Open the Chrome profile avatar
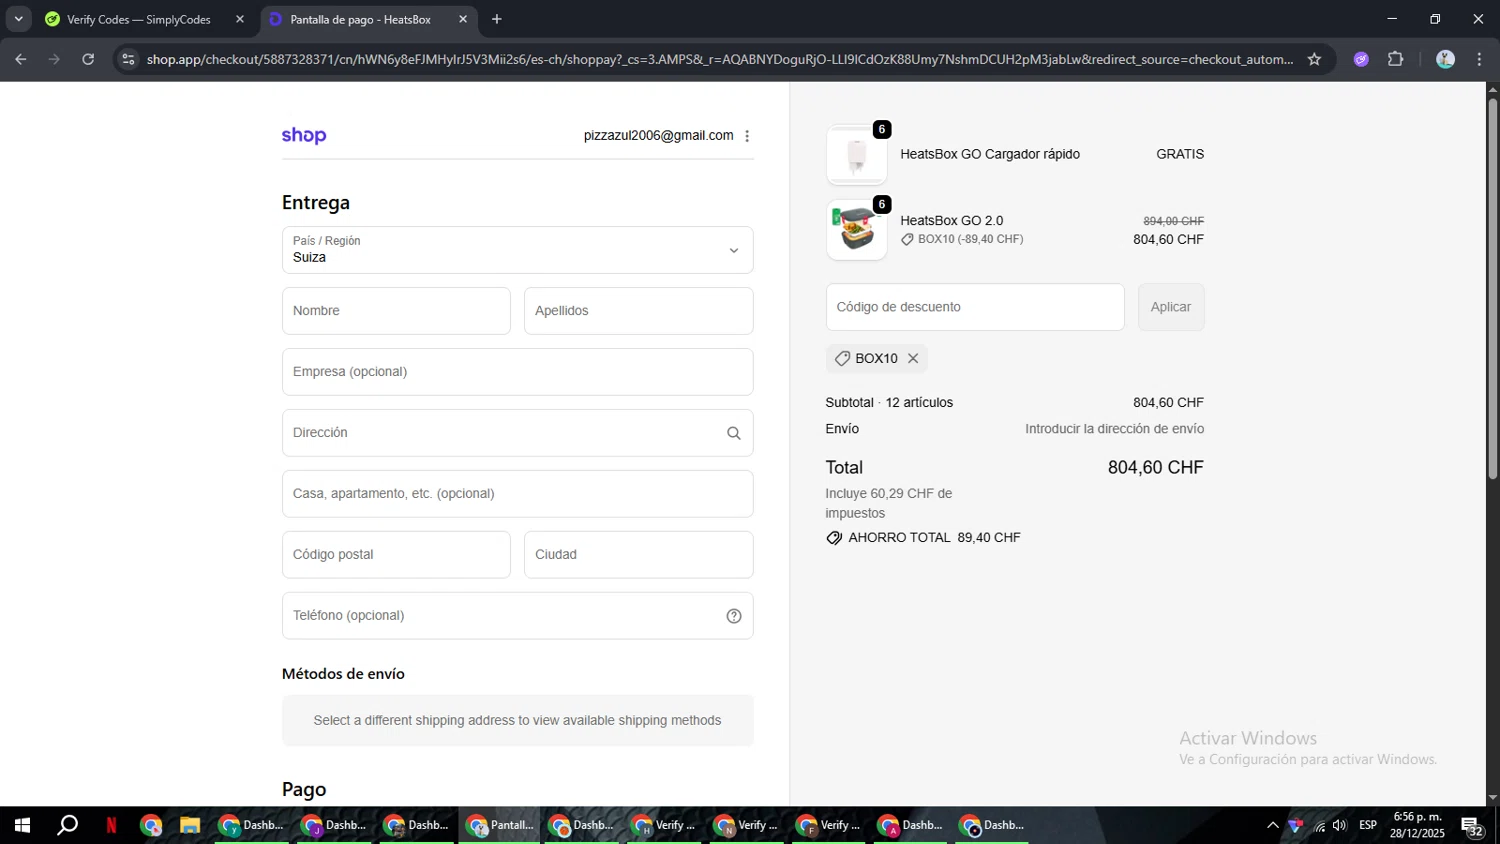The width and height of the screenshot is (1500, 844). 1445,59
